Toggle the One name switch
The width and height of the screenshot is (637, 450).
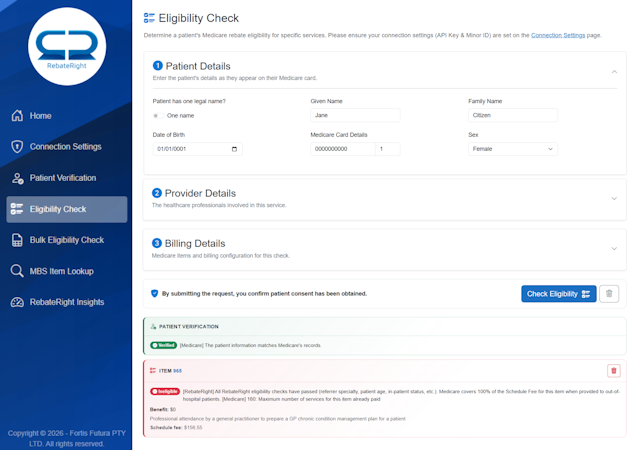tap(158, 116)
